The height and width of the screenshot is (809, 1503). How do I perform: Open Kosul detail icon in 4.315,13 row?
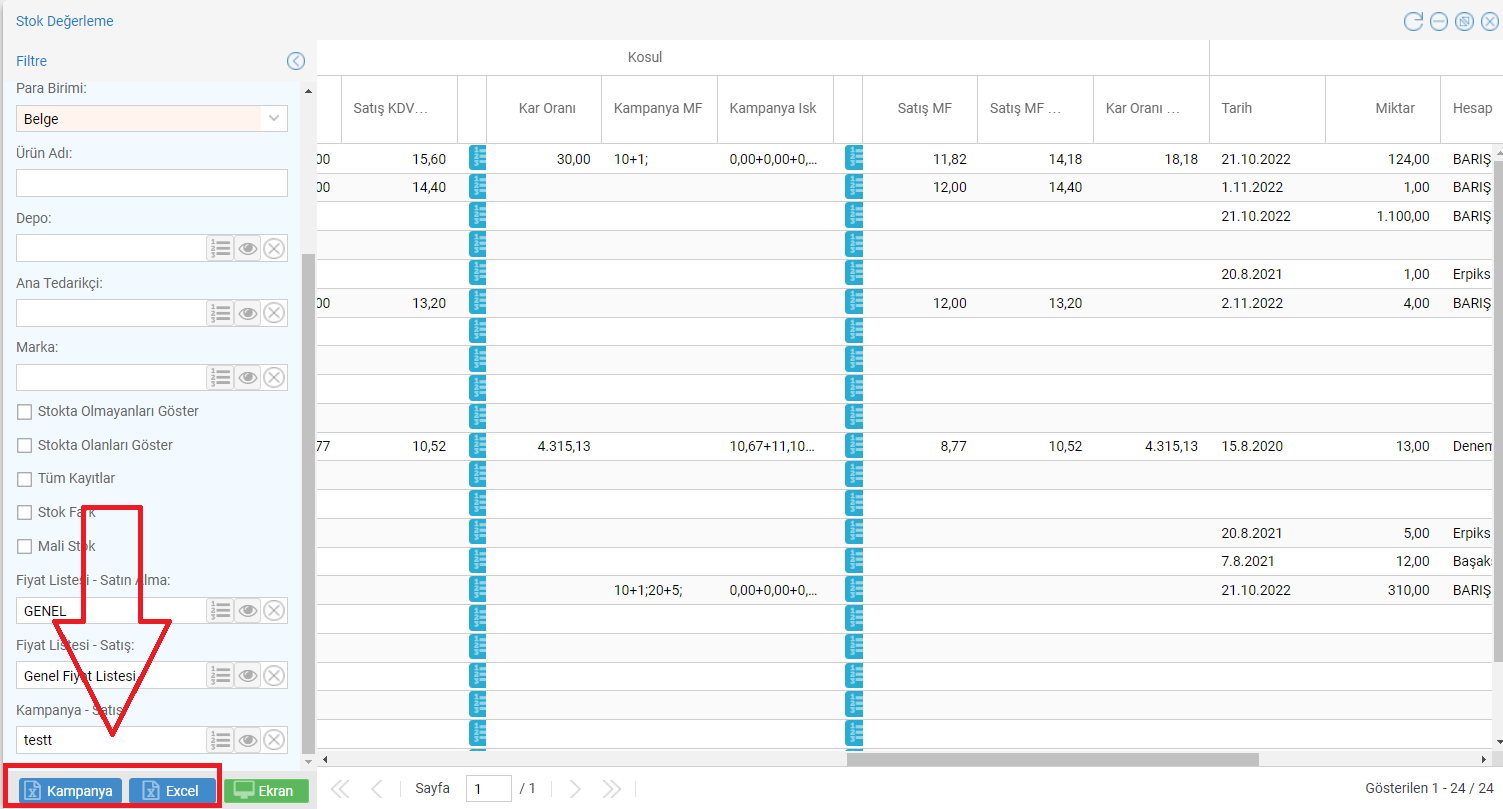pyautogui.click(x=477, y=446)
